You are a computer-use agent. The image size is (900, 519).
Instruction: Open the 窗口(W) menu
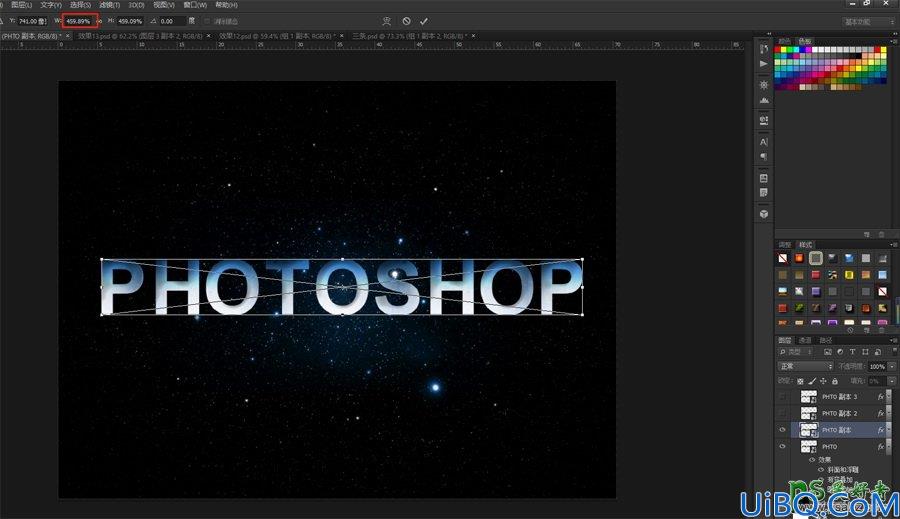point(195,5)
